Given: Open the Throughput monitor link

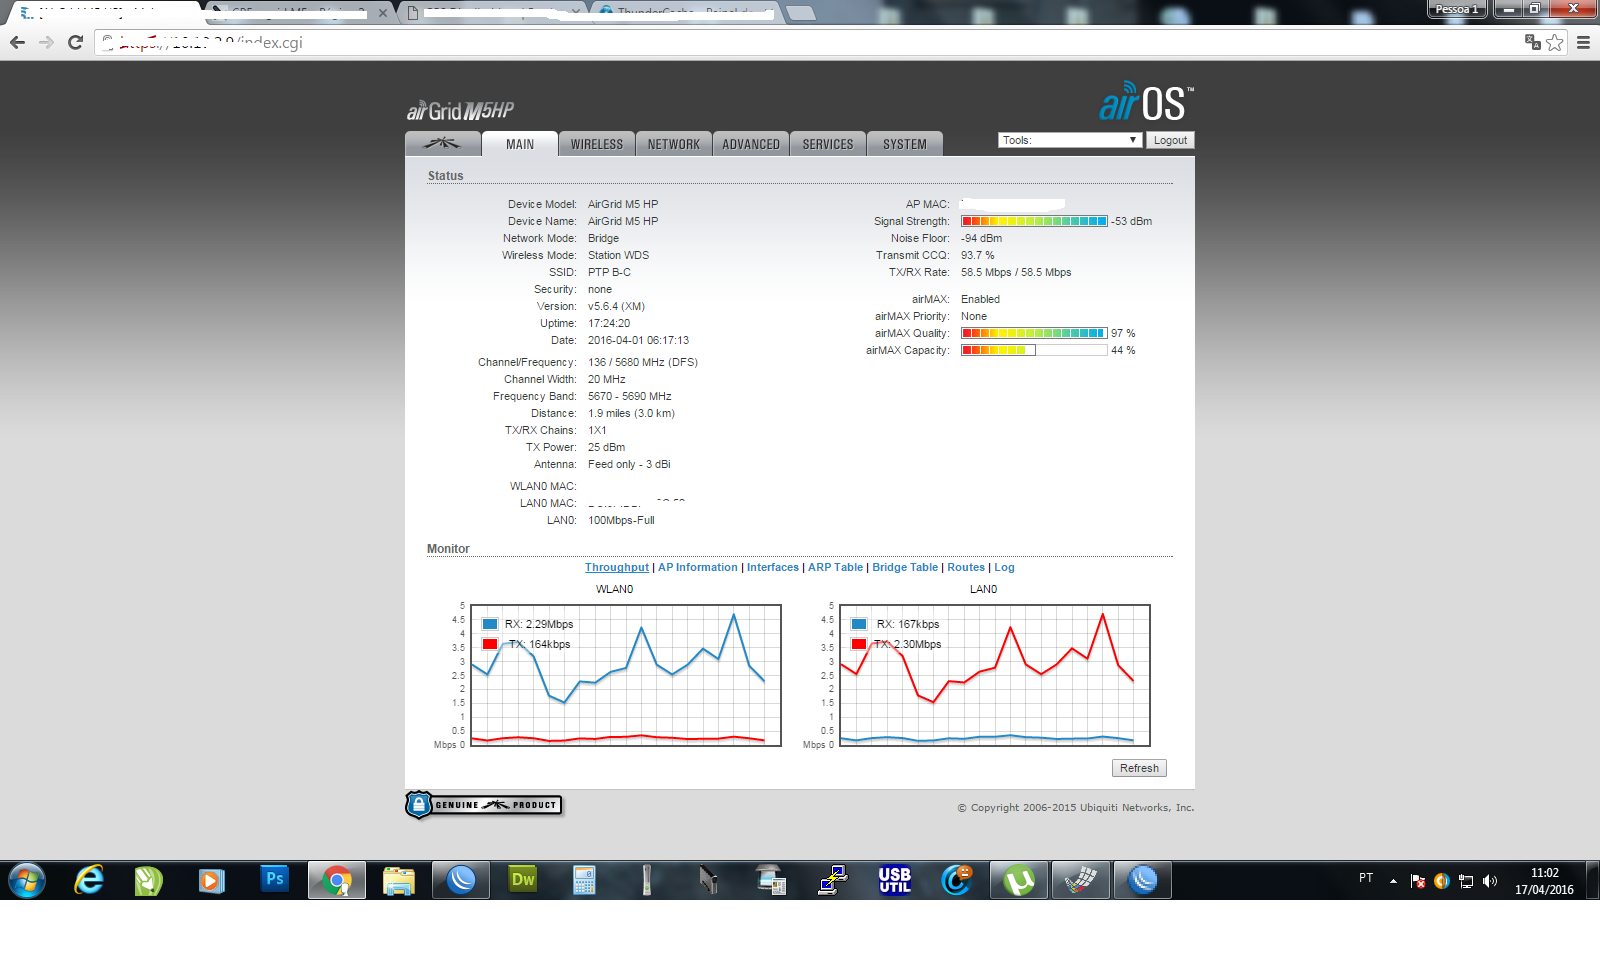Looking at the screenshot, I should pos(617,567).
